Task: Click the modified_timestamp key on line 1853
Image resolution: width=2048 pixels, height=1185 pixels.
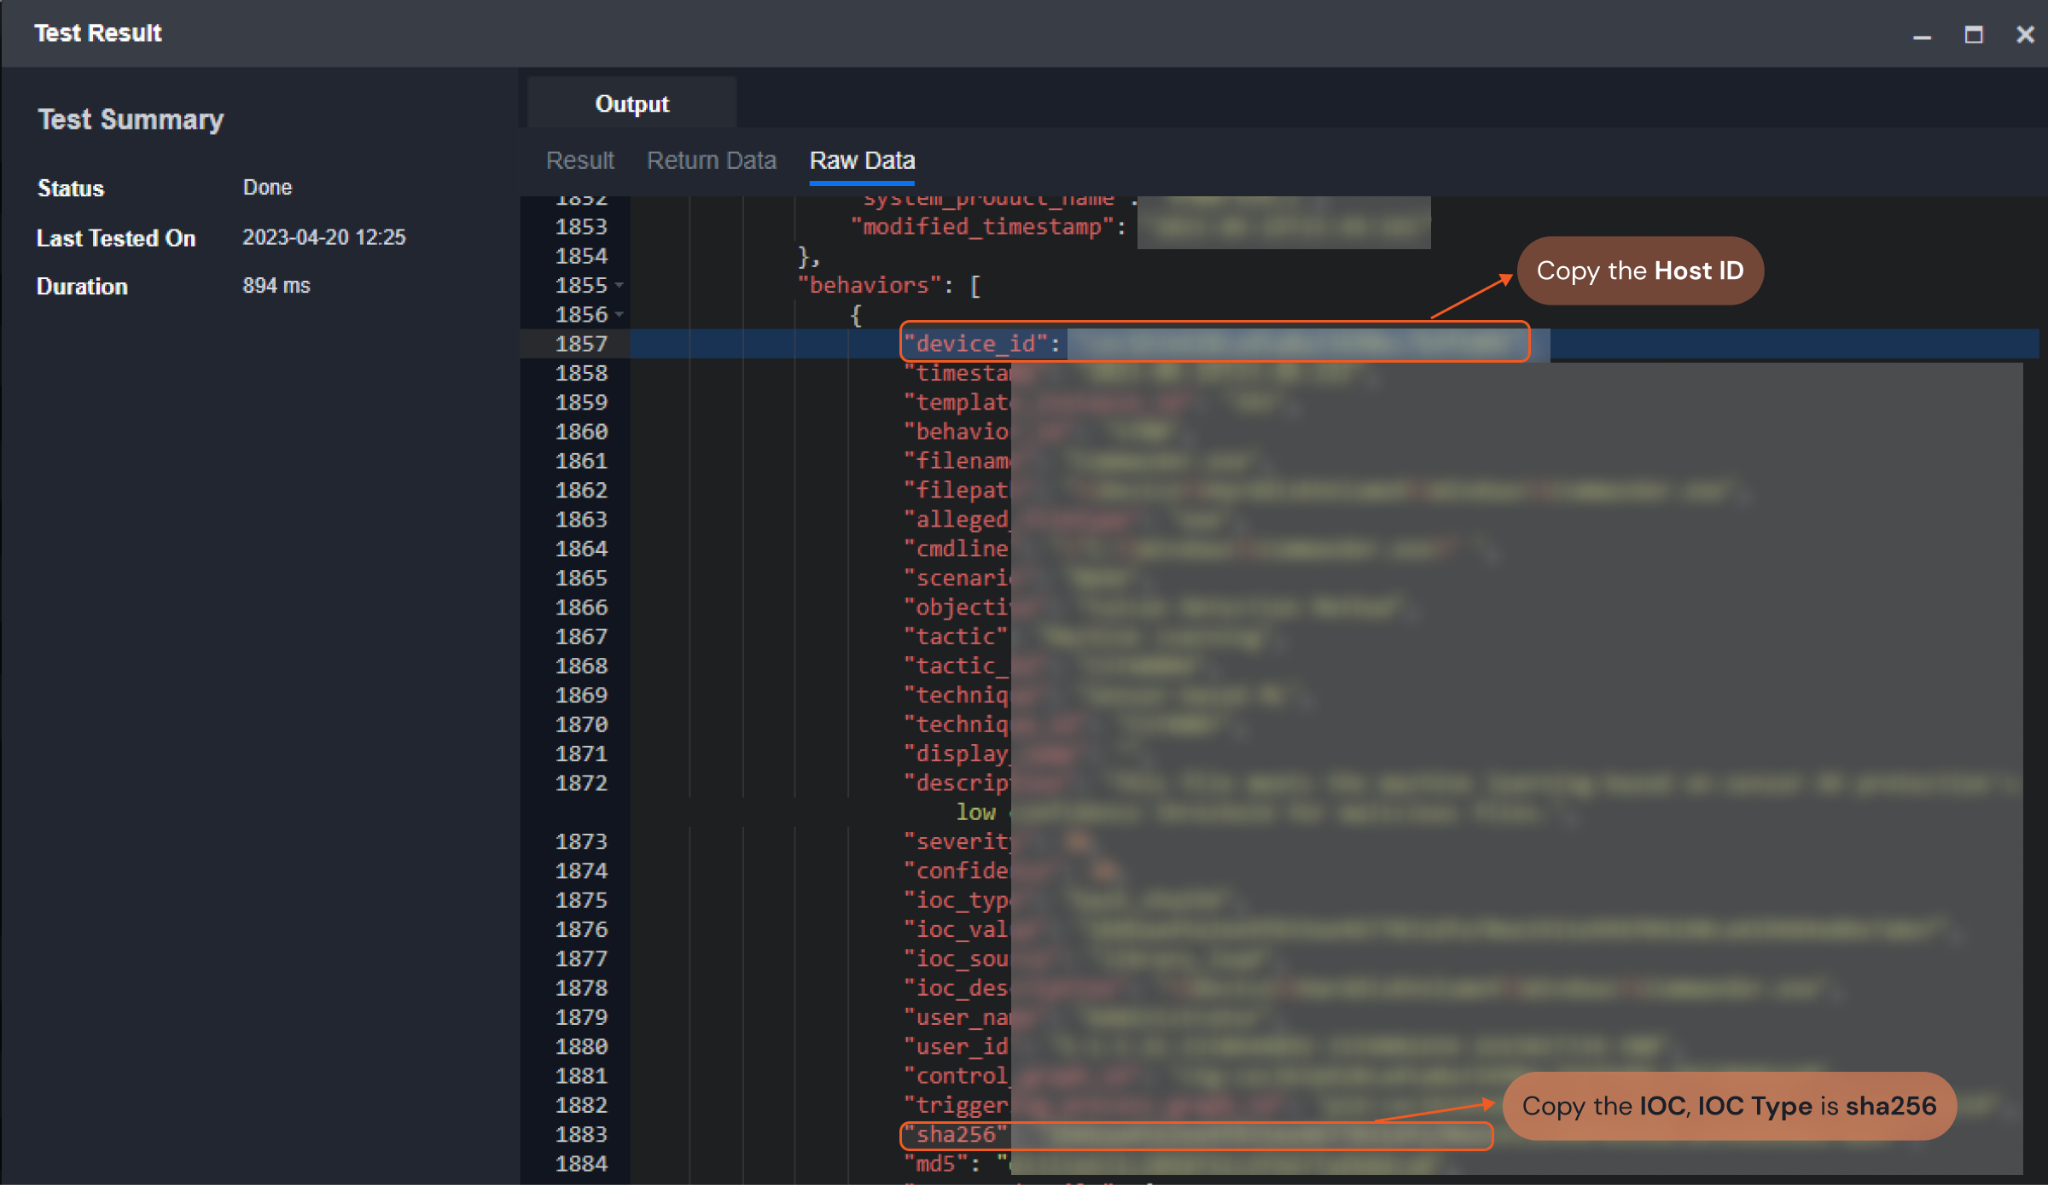Action: (982, 227)
